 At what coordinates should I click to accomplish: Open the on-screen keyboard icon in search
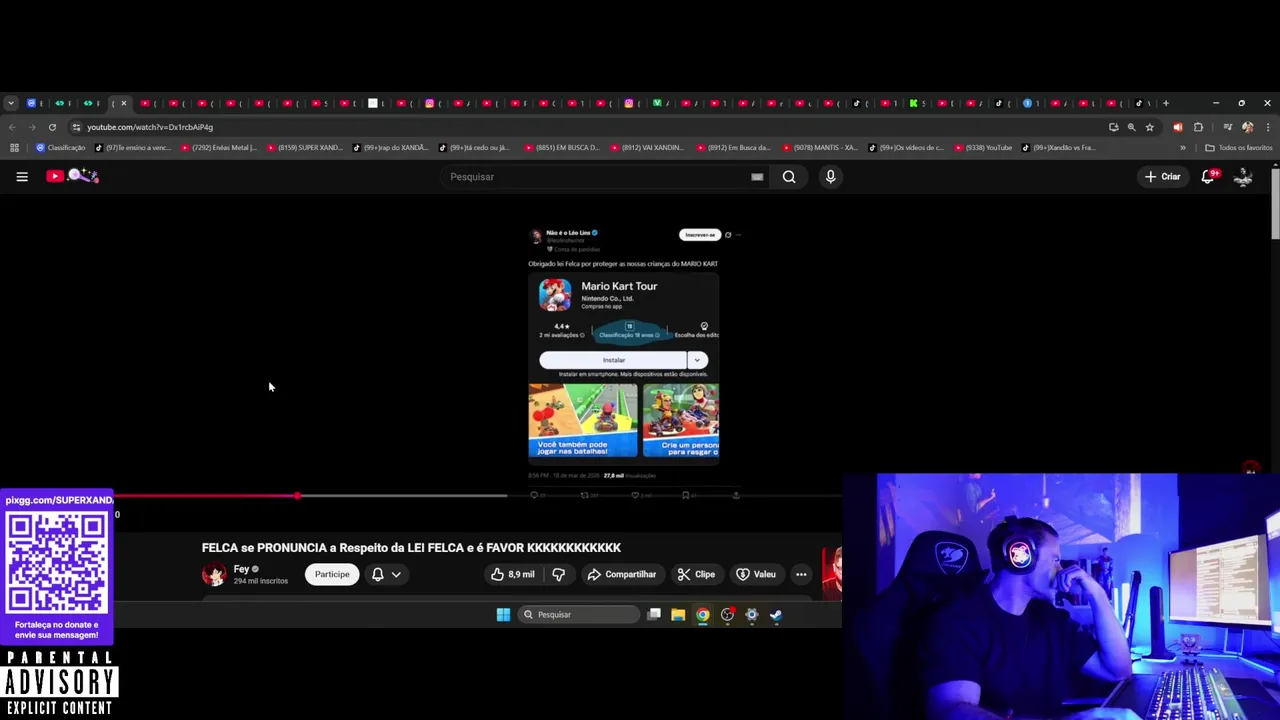[x=757, y=177]
